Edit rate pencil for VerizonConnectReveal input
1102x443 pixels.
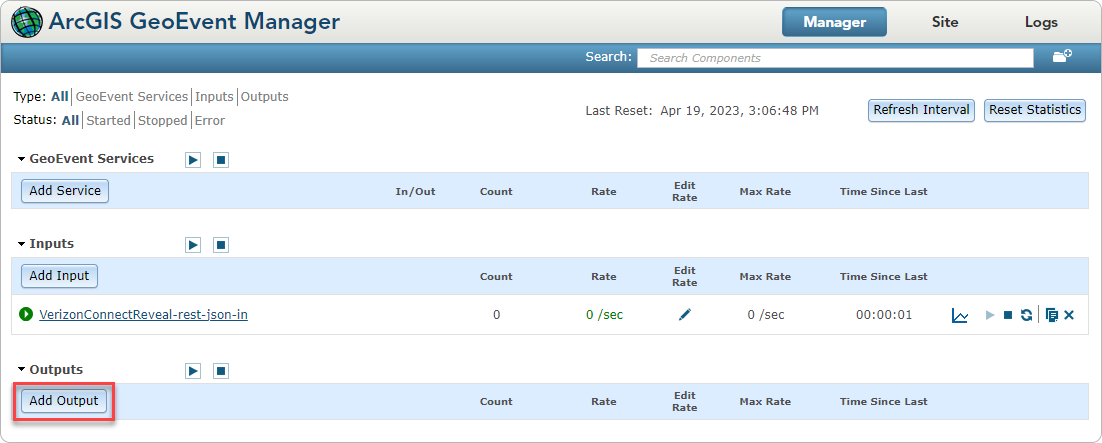[685, 315]
